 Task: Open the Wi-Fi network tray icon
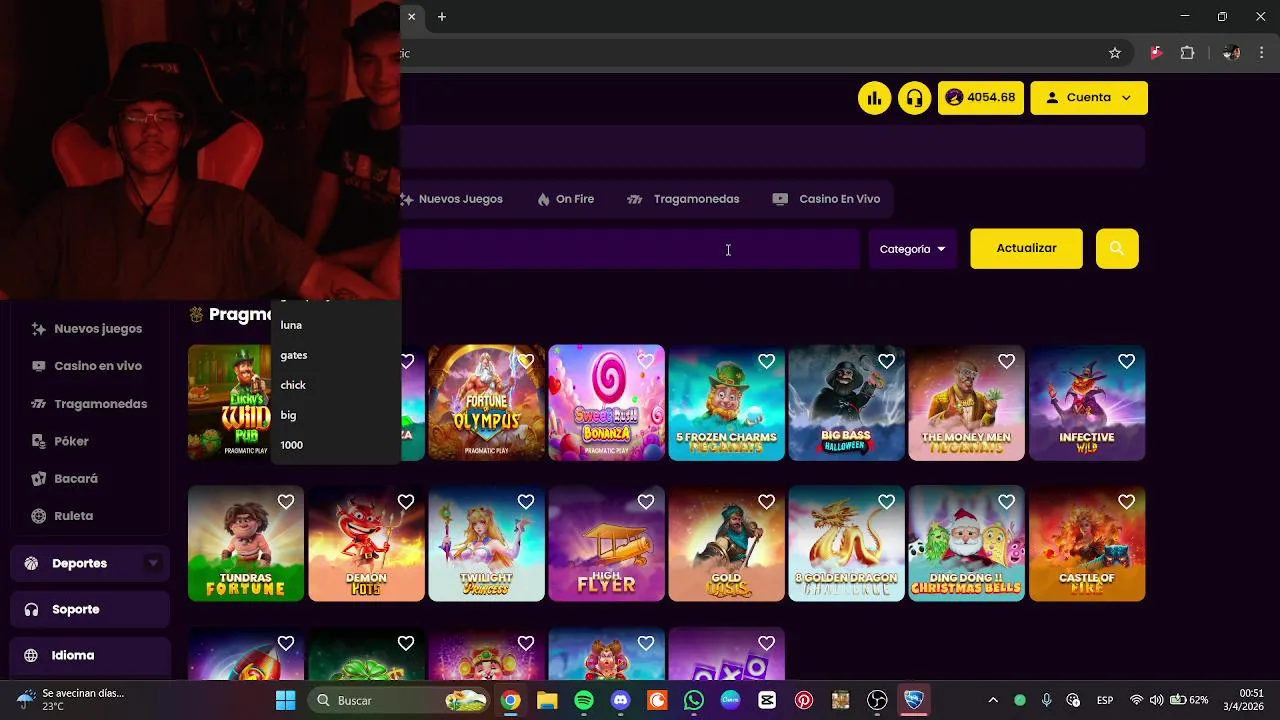[1136, 700]
